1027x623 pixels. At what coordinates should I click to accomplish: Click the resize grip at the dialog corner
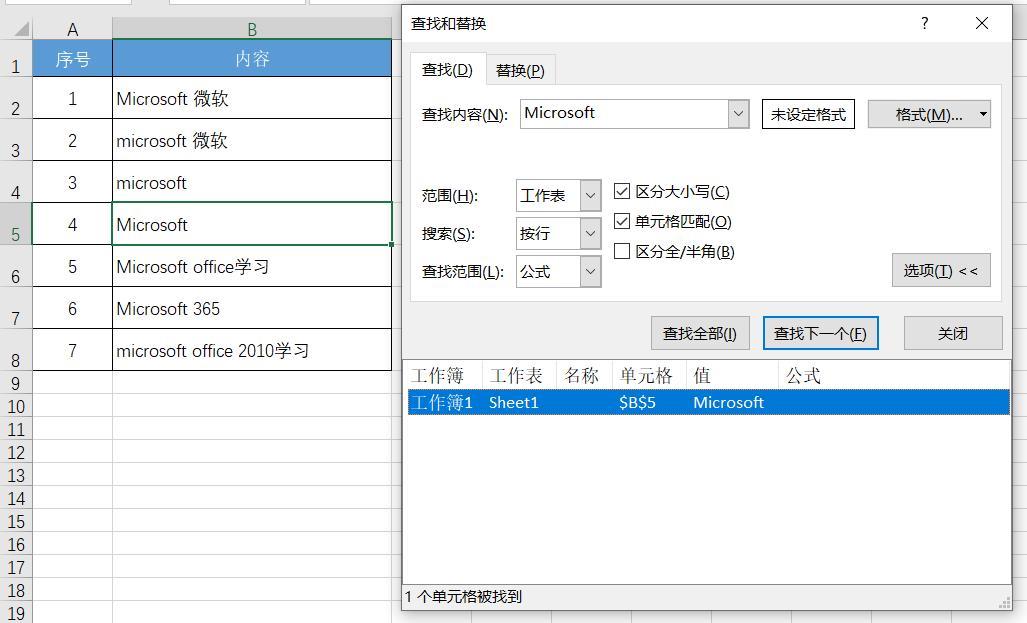[1005, 602]
